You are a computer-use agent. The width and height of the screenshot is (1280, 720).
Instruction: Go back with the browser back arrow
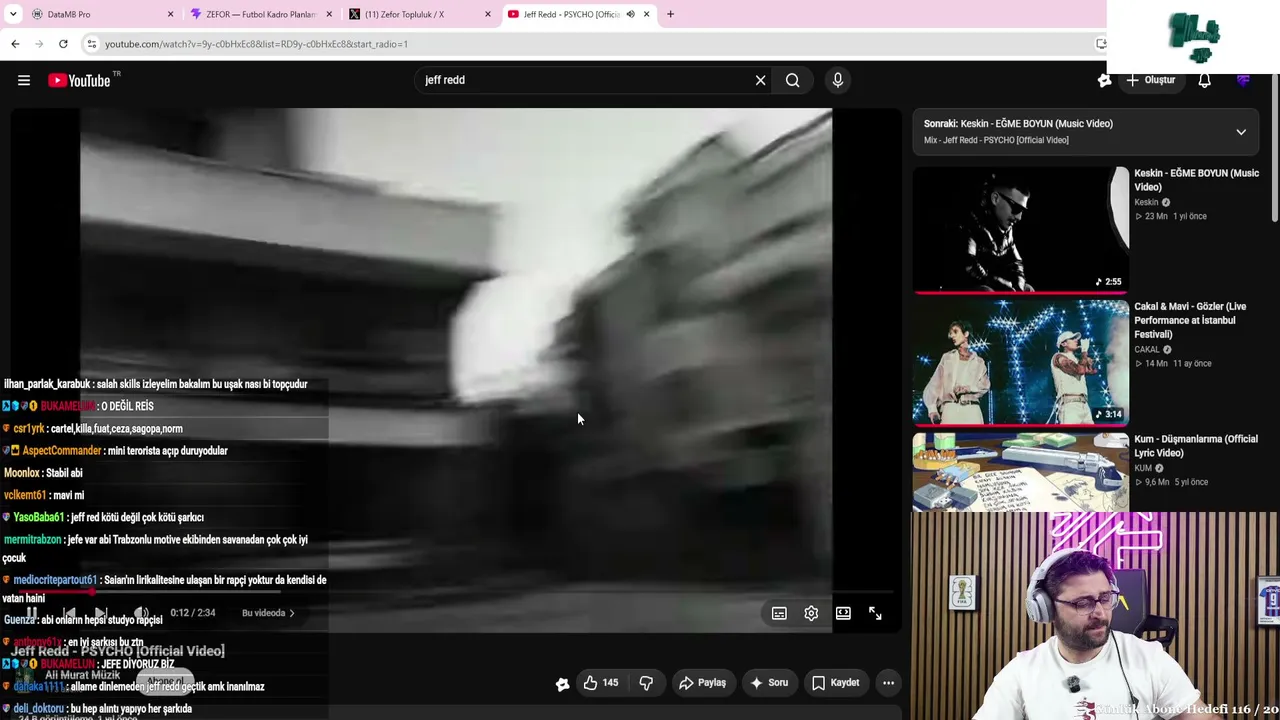click(x=15, y=44)
